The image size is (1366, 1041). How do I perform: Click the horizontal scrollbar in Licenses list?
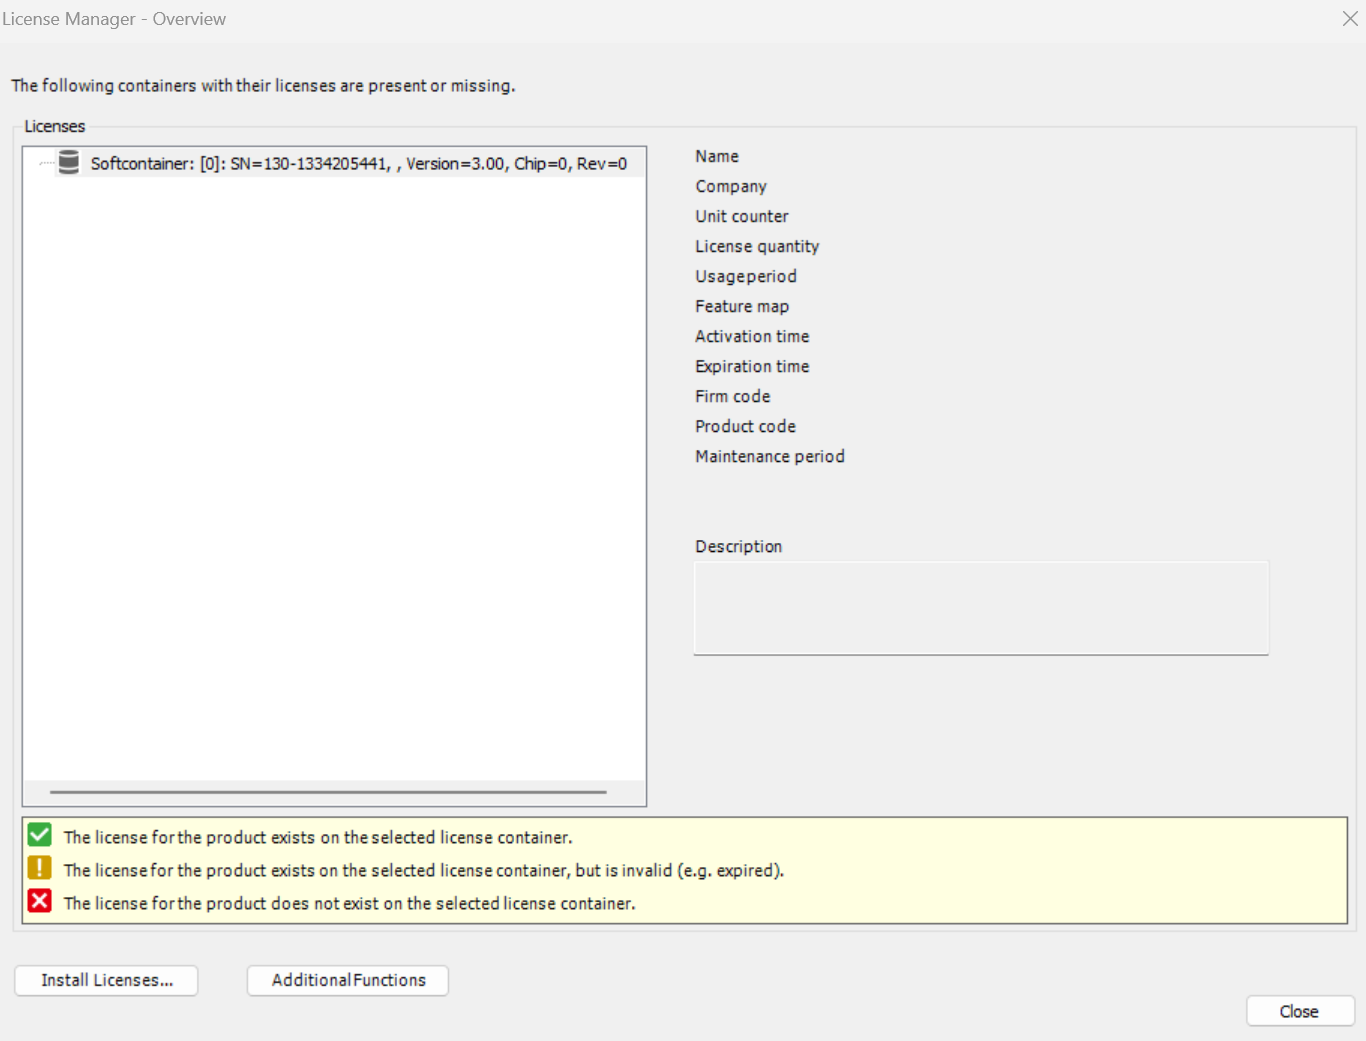tap(328, 792)
